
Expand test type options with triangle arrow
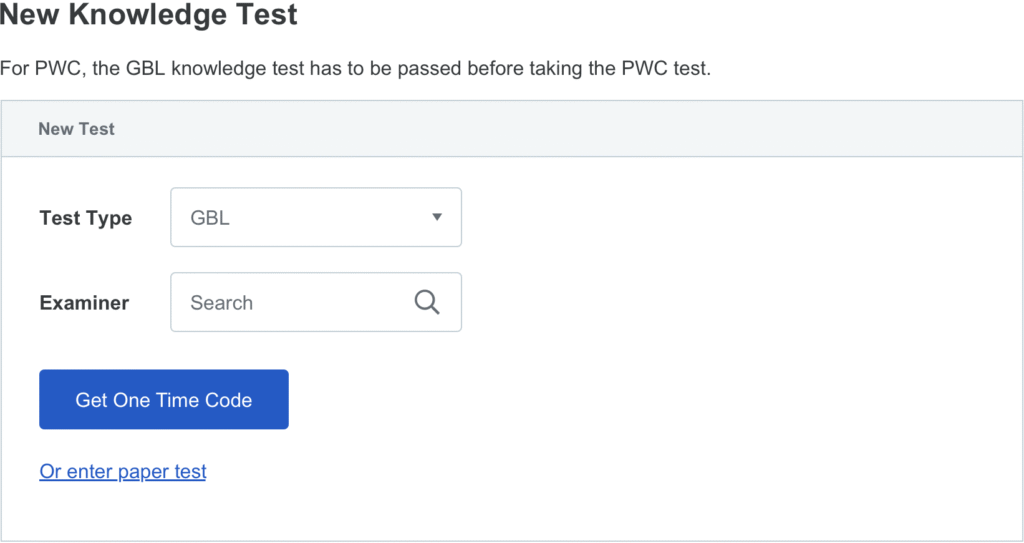pos(437,217)
